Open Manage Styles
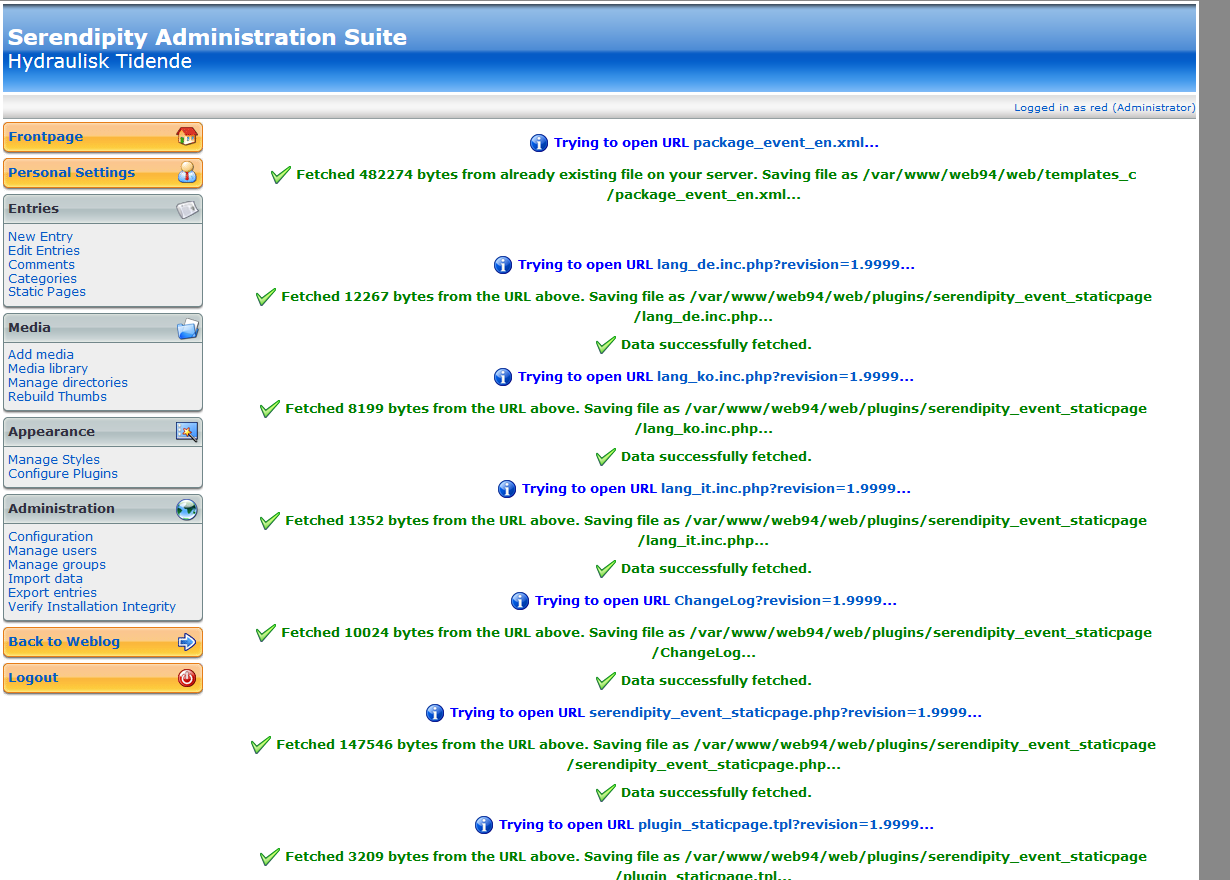 click(54, 460)
